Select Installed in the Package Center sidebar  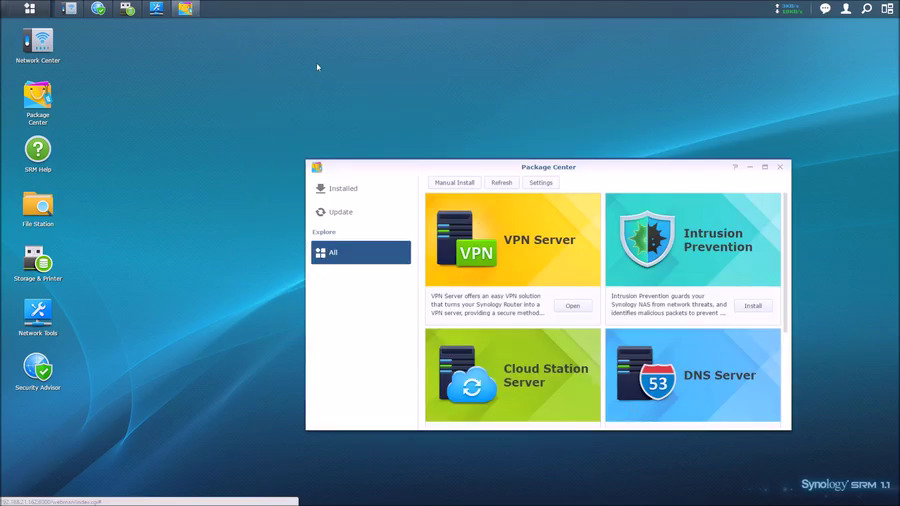click(343, 188)
